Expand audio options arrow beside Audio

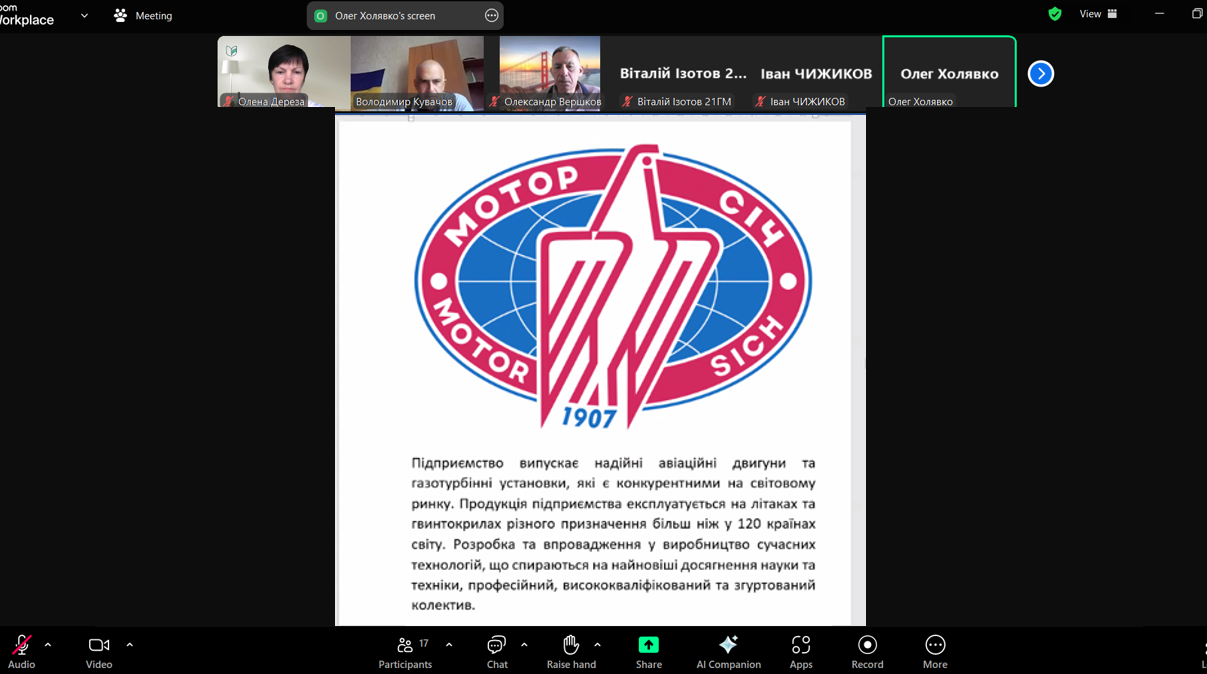[x=48, y=645]
